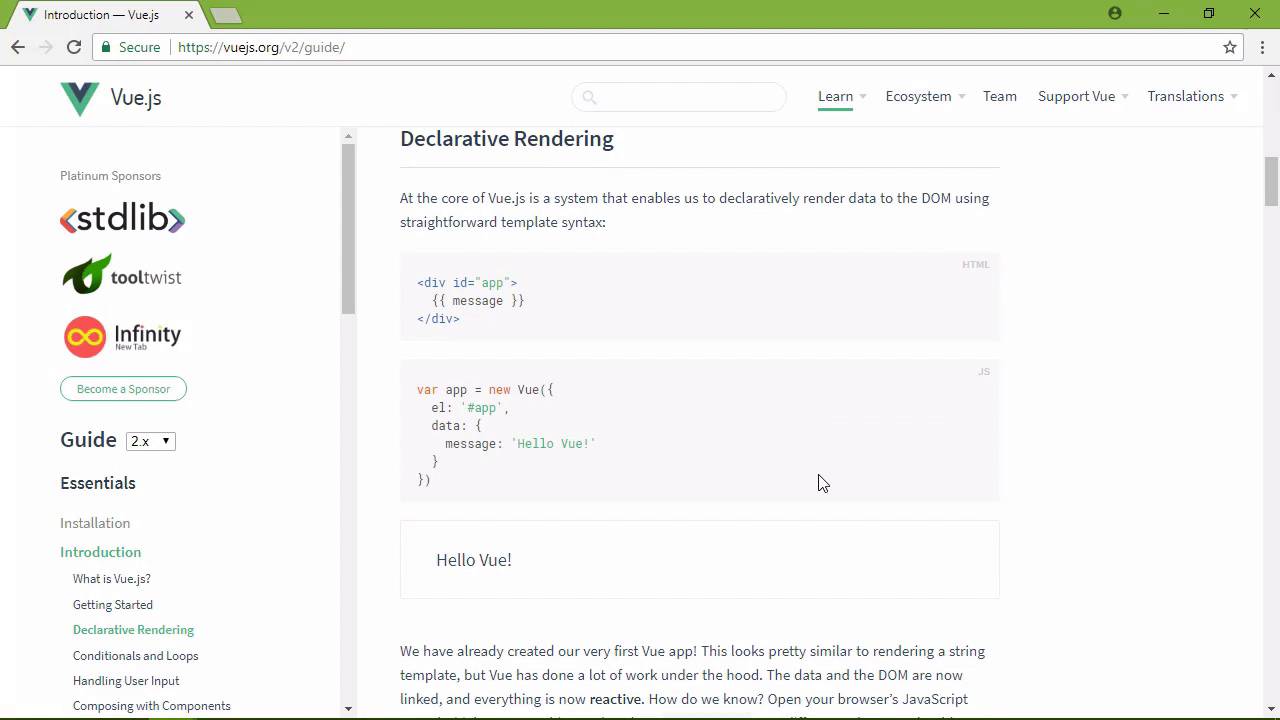Open the Team page in navbar
The image size is (1280, 720).
click(999, 97)
